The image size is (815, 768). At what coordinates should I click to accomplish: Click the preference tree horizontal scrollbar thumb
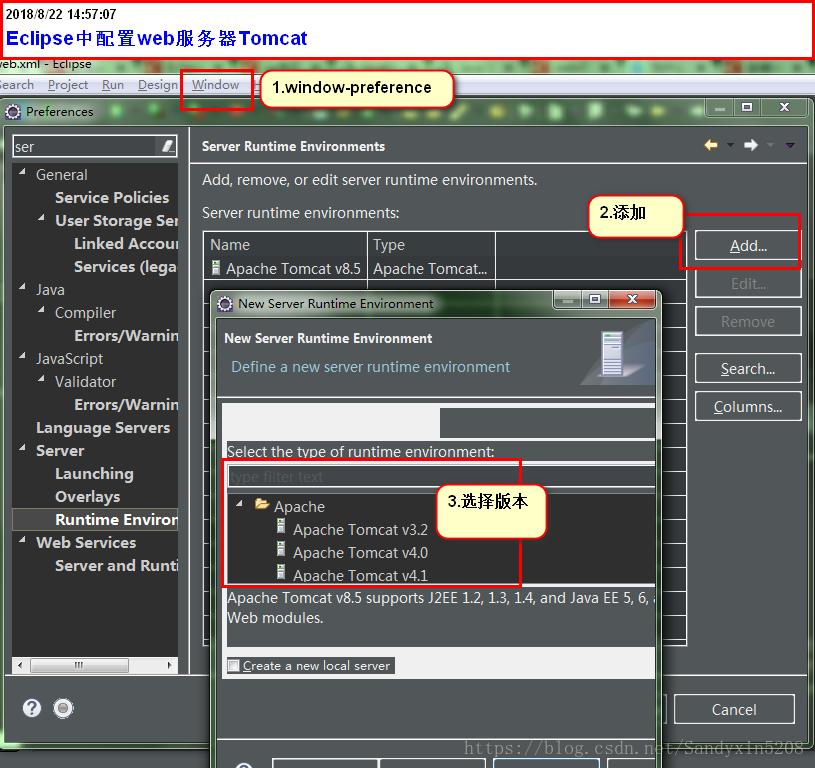79,665
